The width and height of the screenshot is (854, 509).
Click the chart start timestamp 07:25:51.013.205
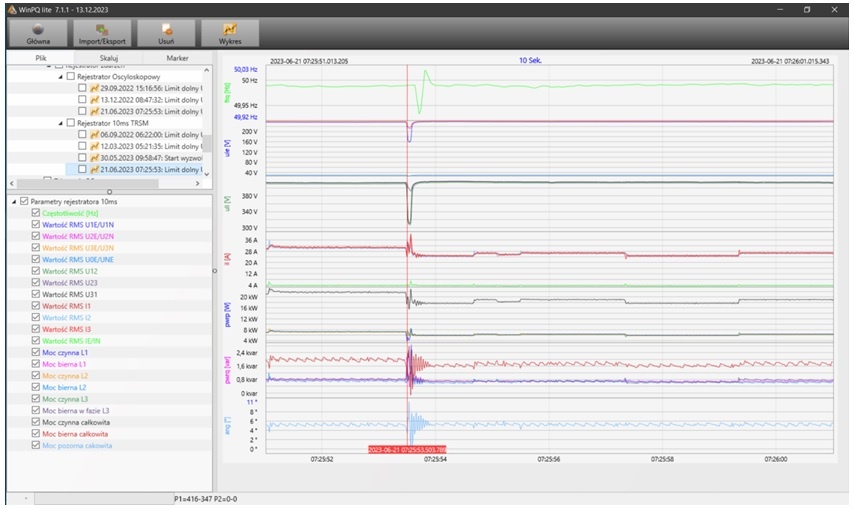(x=309, y=61)
